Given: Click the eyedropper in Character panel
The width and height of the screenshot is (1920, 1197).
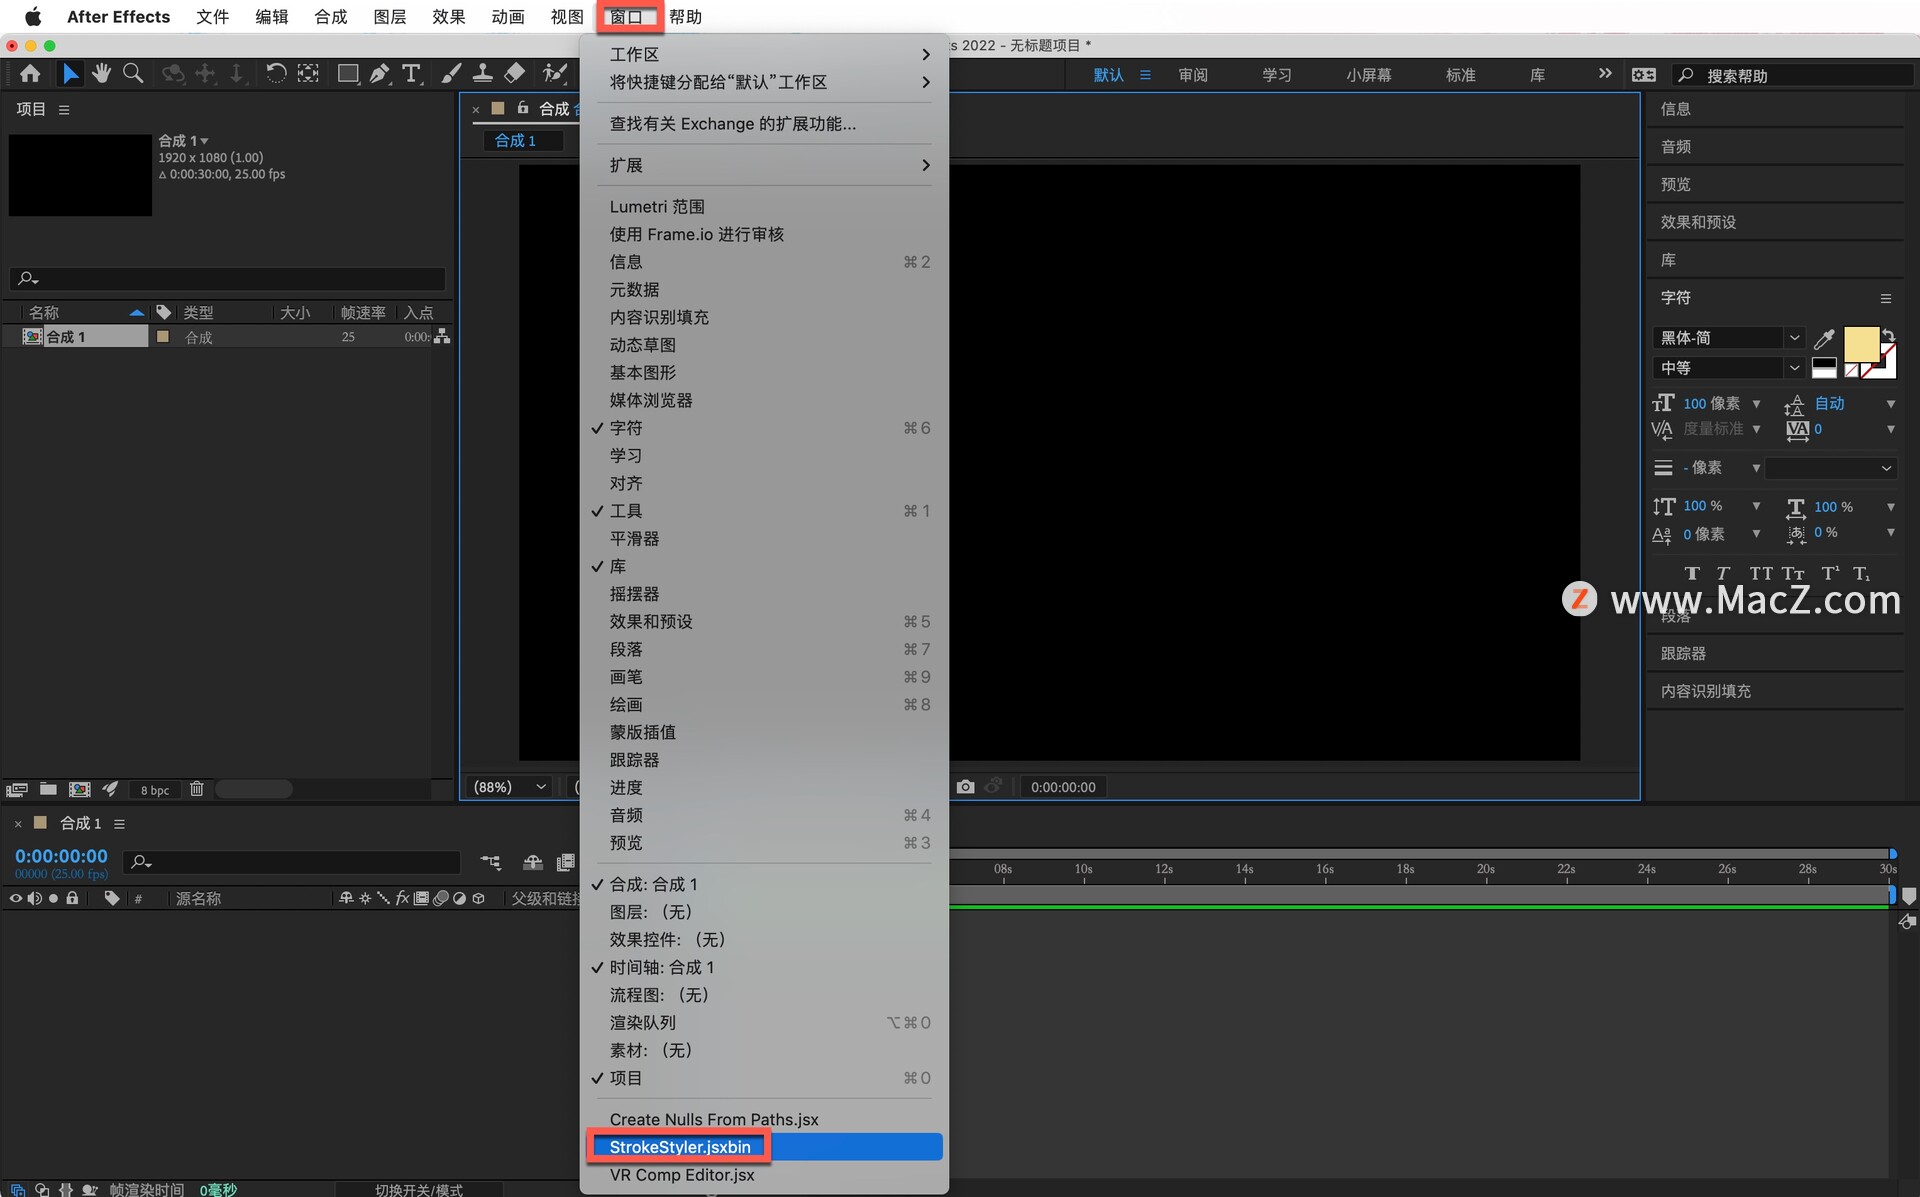Looking at the screenshot, I should (x=1824, y=338).
